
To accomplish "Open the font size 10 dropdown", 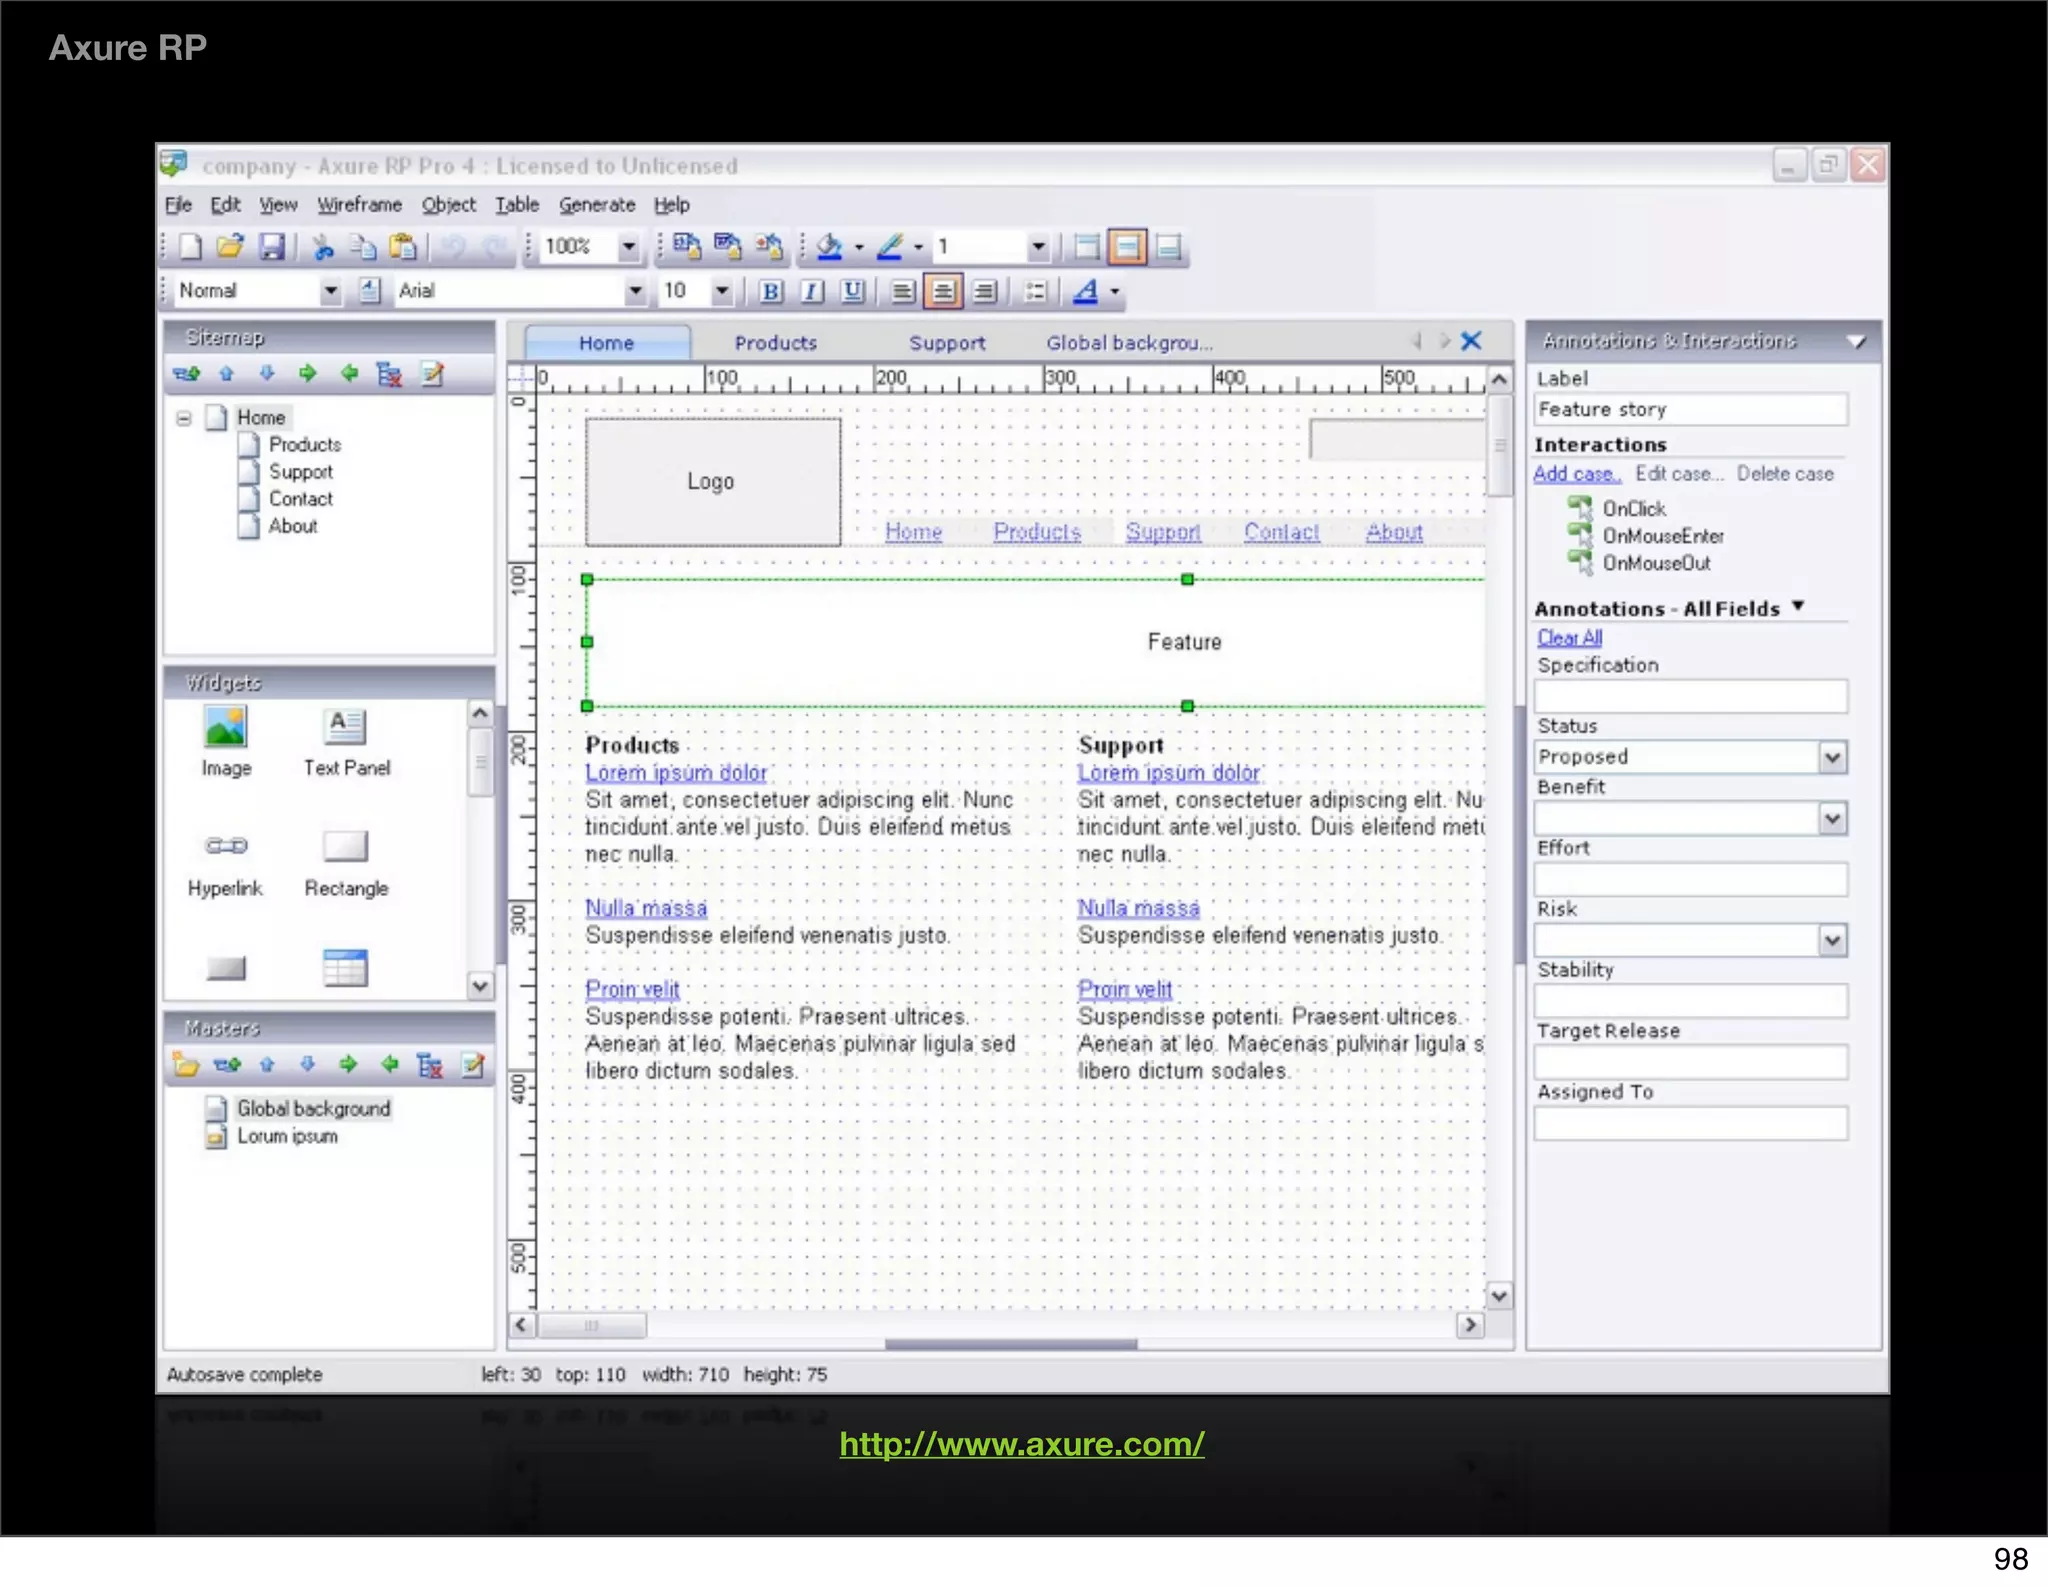I will tap(722, 291).
